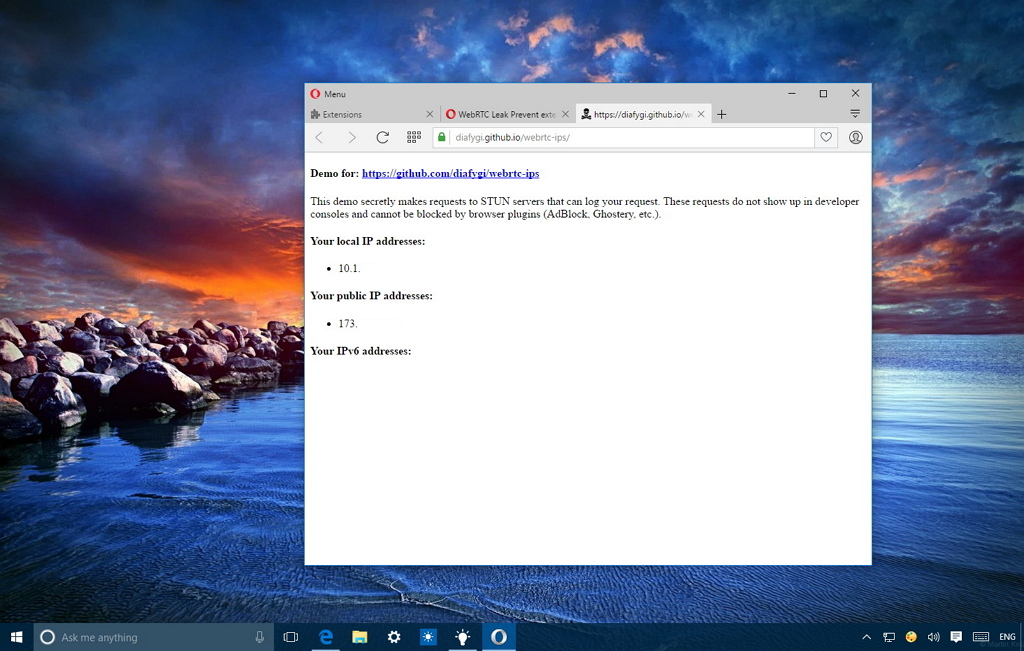The width and height of the screenshot is (1024, 651).
Task: Close the WebRTC Leak Prevent tab
Action: (566, 114)
